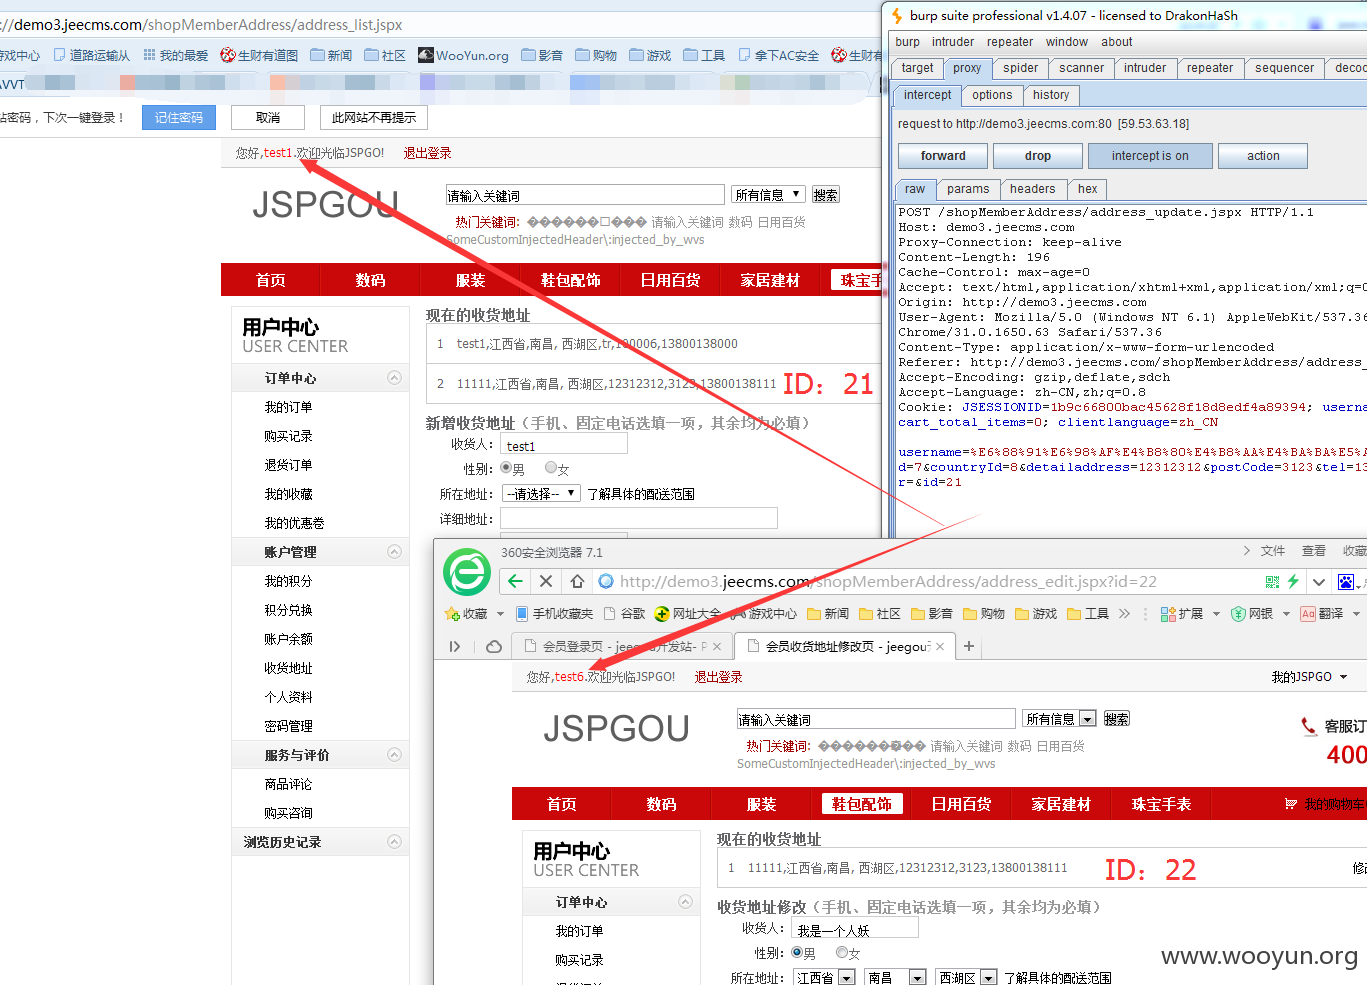Click the 360 browser stop loading X

click(x=546, y=581)
